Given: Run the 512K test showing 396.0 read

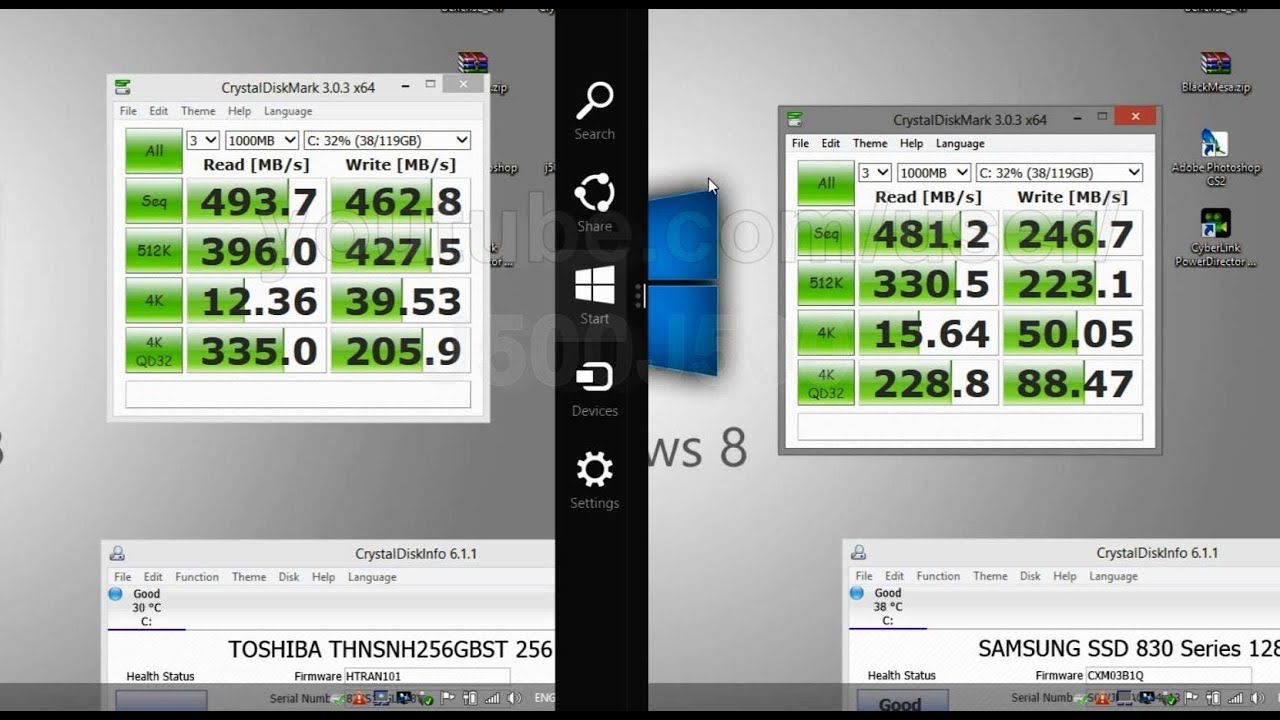Looking at the screenshot, I should tap(154, 251).
